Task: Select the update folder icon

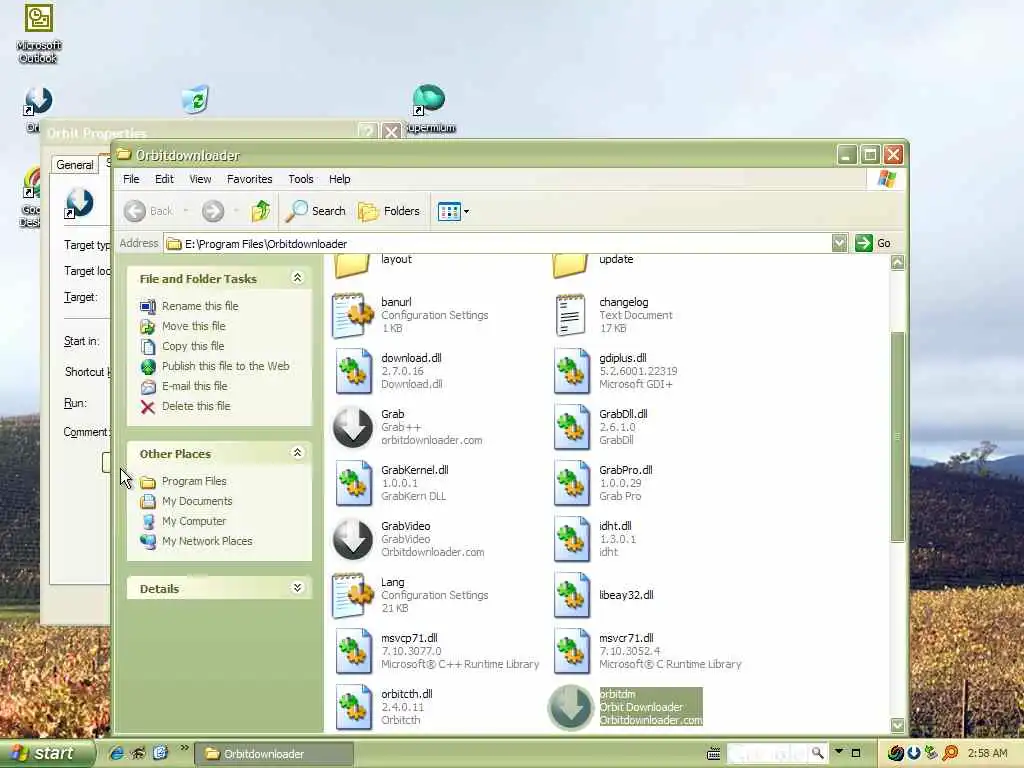Action: [x=570, y=264]
